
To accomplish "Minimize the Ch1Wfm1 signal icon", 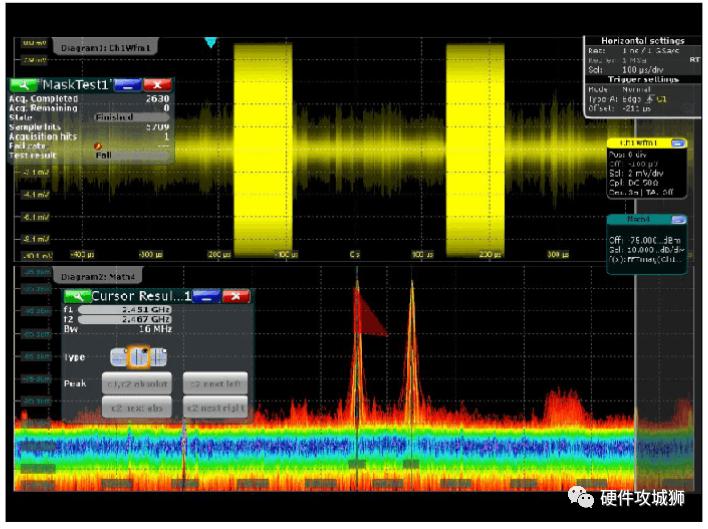I will coord(677,143).
